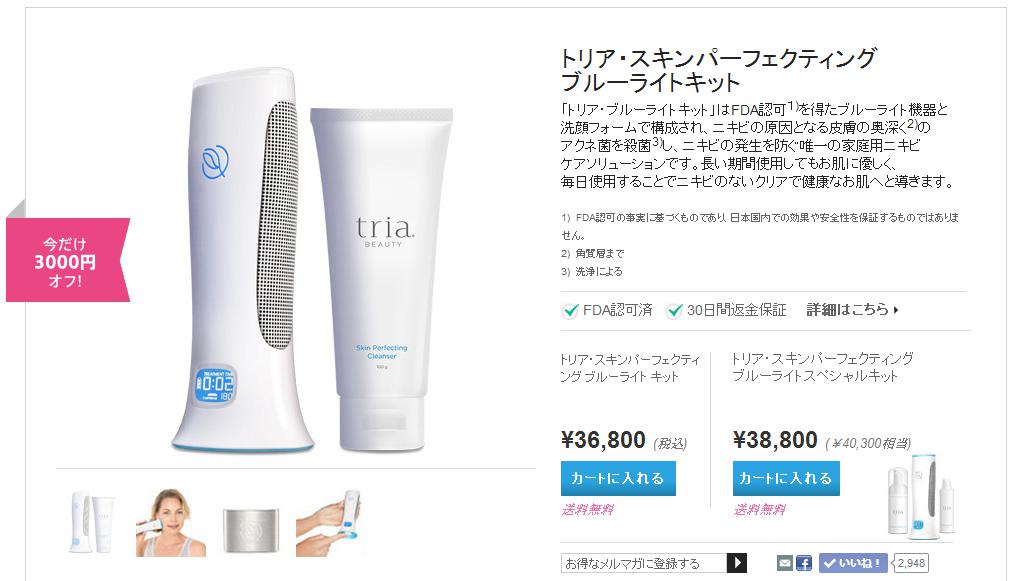Screen dimensions: 1027x581
Task: Click the お得なメルマガに登録する input field
Action: click(644, 563)
